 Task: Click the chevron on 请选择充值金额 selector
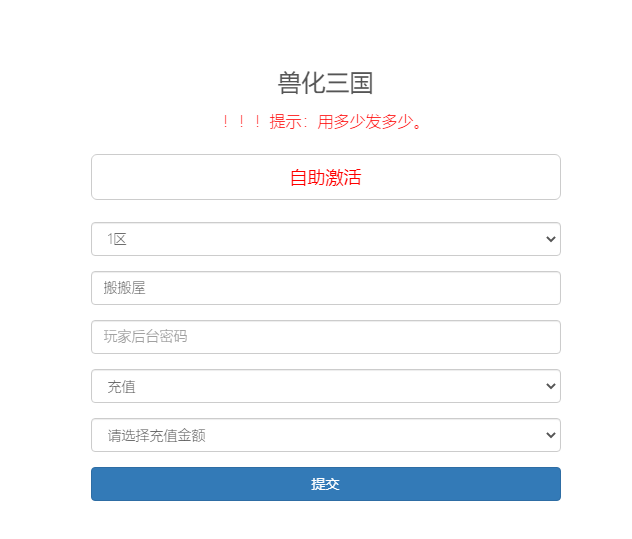click(x=550, y=435)
